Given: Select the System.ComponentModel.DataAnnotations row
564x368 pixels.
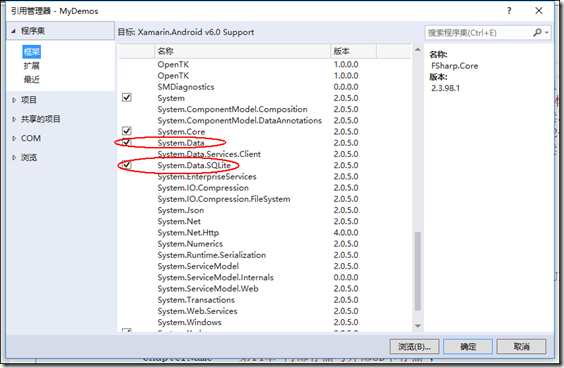Looking at the screenshot, I should (x=265, y=120).
